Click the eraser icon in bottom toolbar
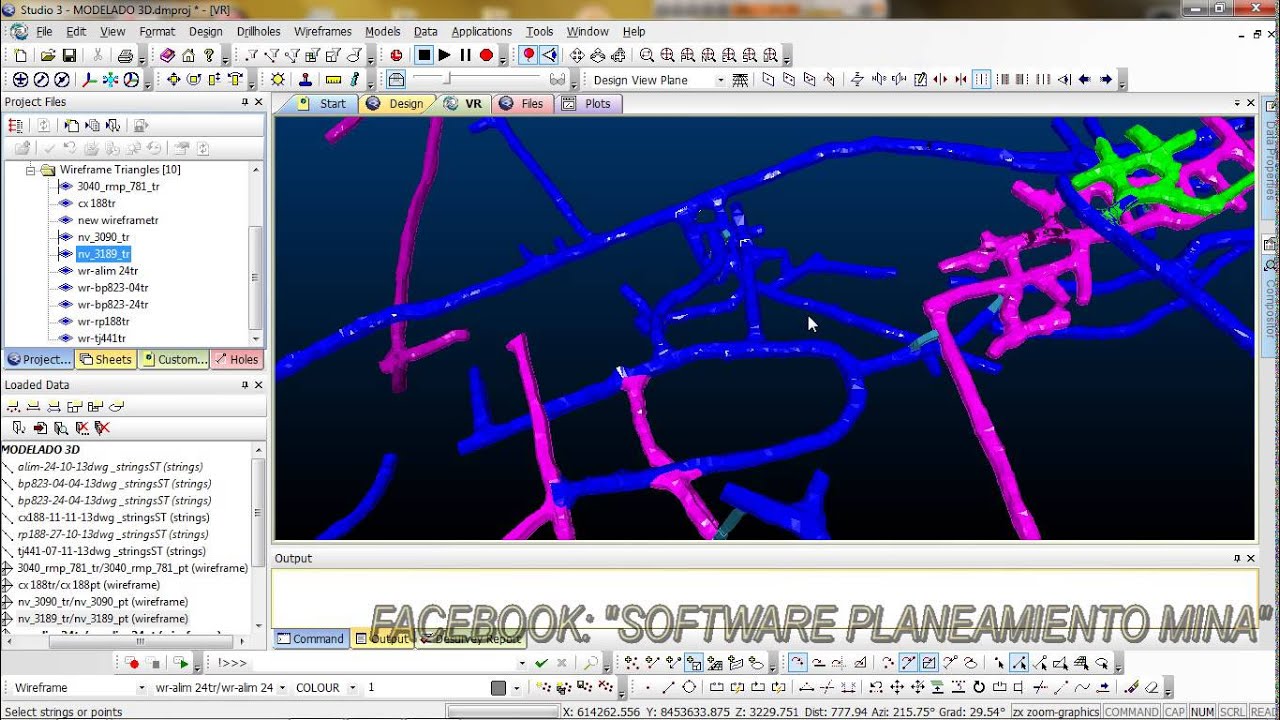 coord(1152,688)
